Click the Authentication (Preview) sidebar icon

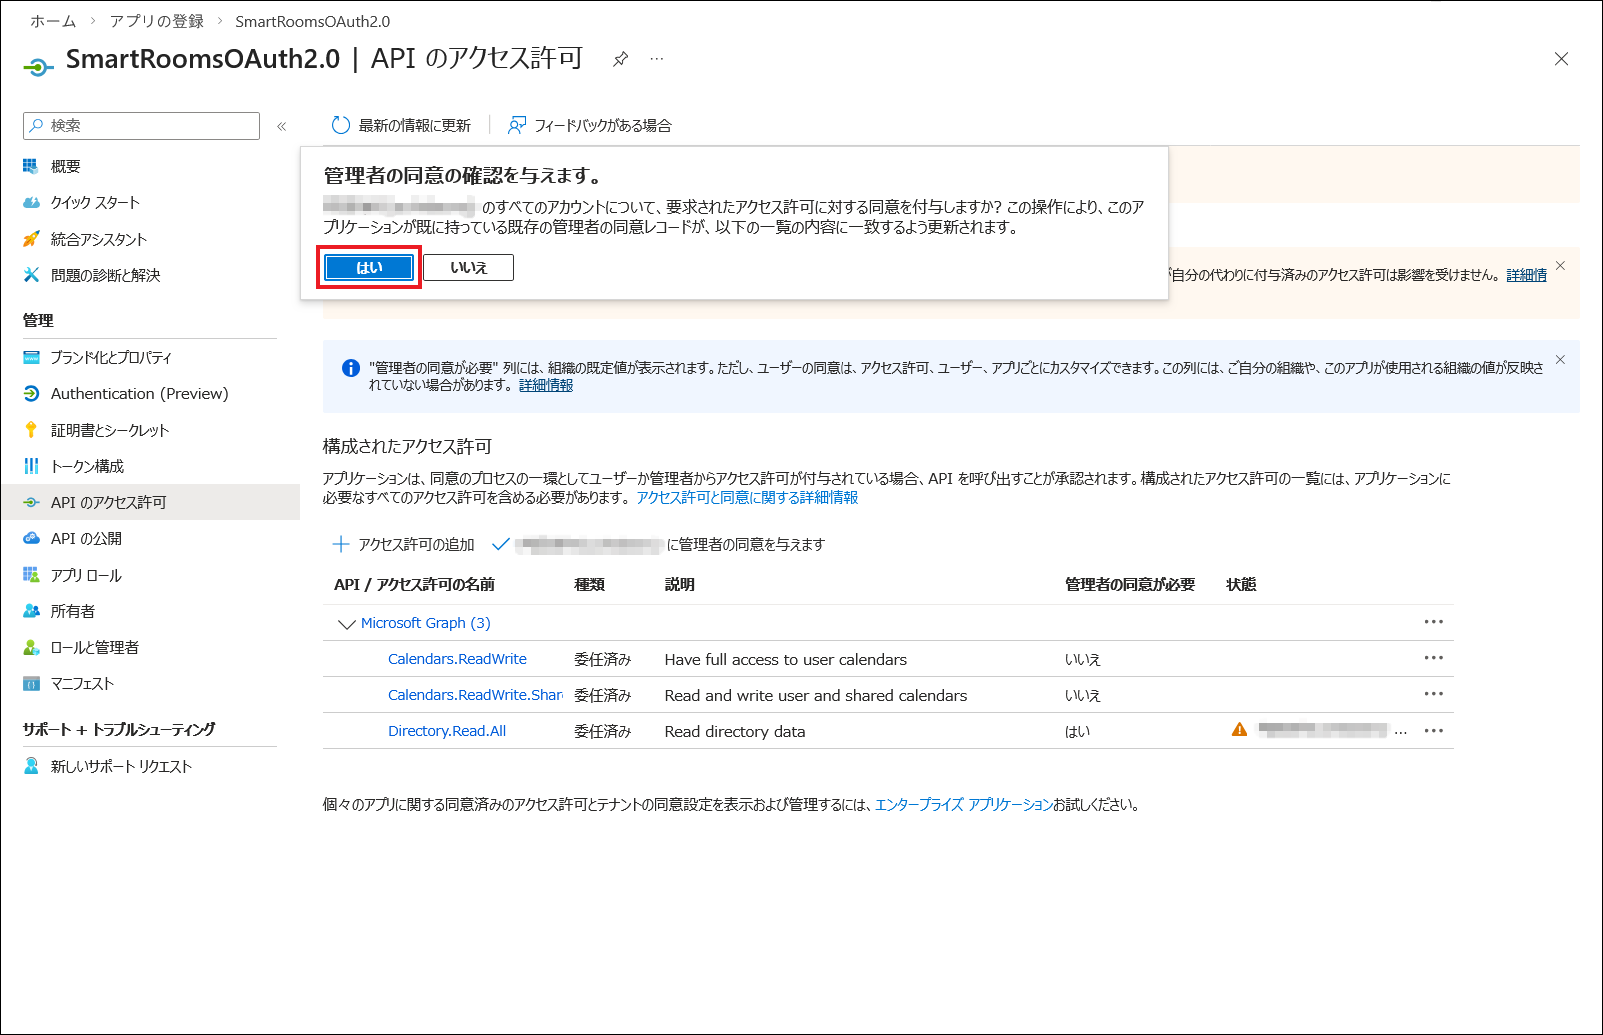click(32, 394)
